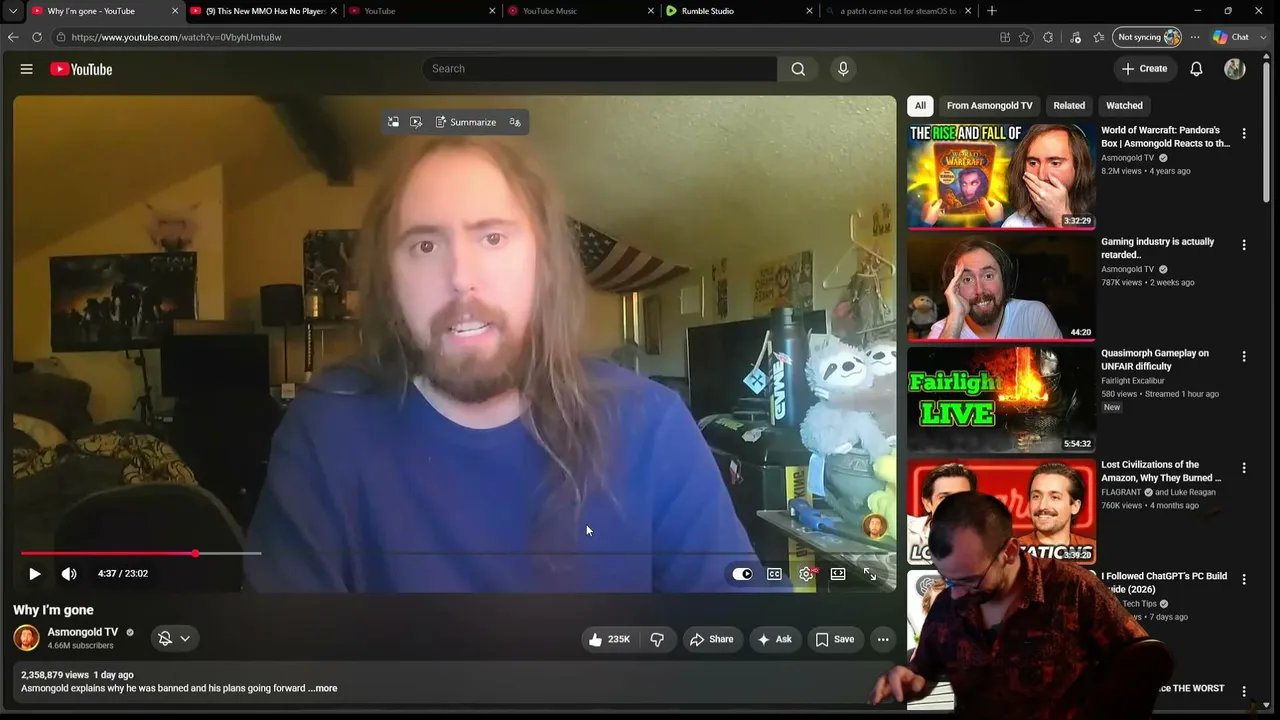Save the video to a playlist
Image resolution: width=1280 pixels, height=720 pixels.
tap(835, 639)
